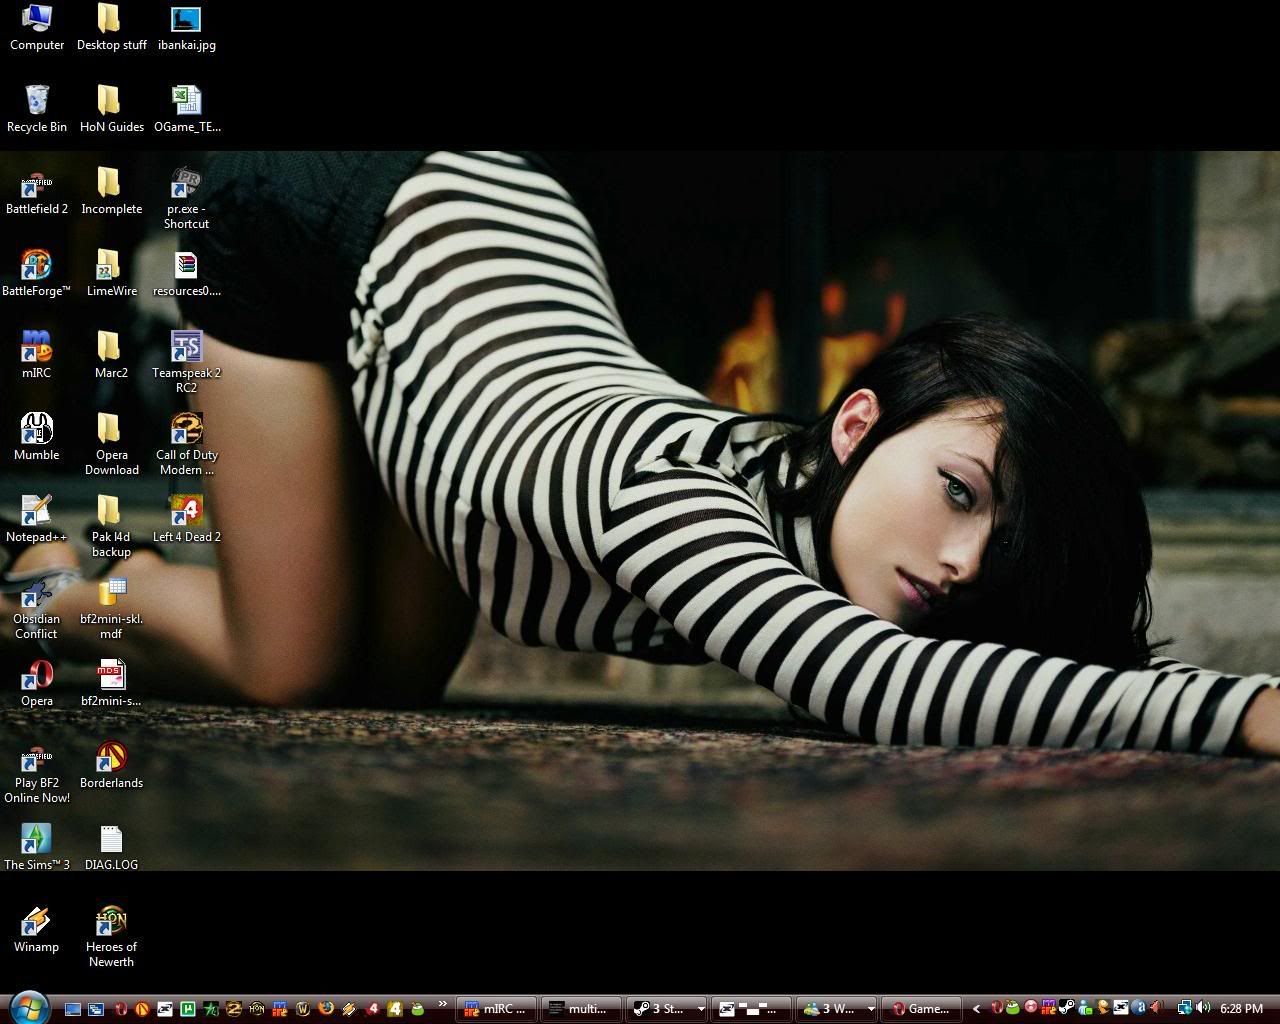Click the 6:28 PM taskbar clock
Screen dimensions: 1280x1024
click(1241, 1009)
